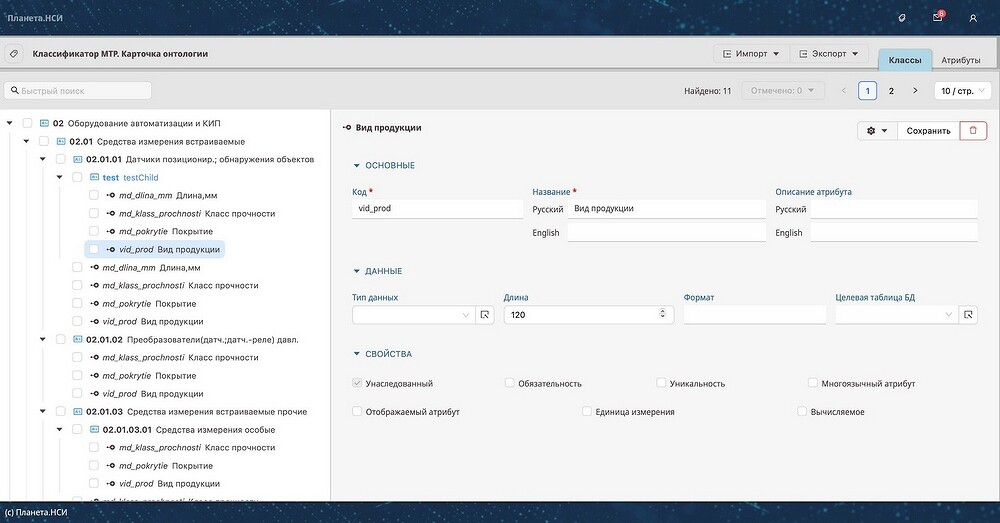This screenshot has height=523, width=1000.
Task: Click the red delete trash button
Action: (973, 130)
